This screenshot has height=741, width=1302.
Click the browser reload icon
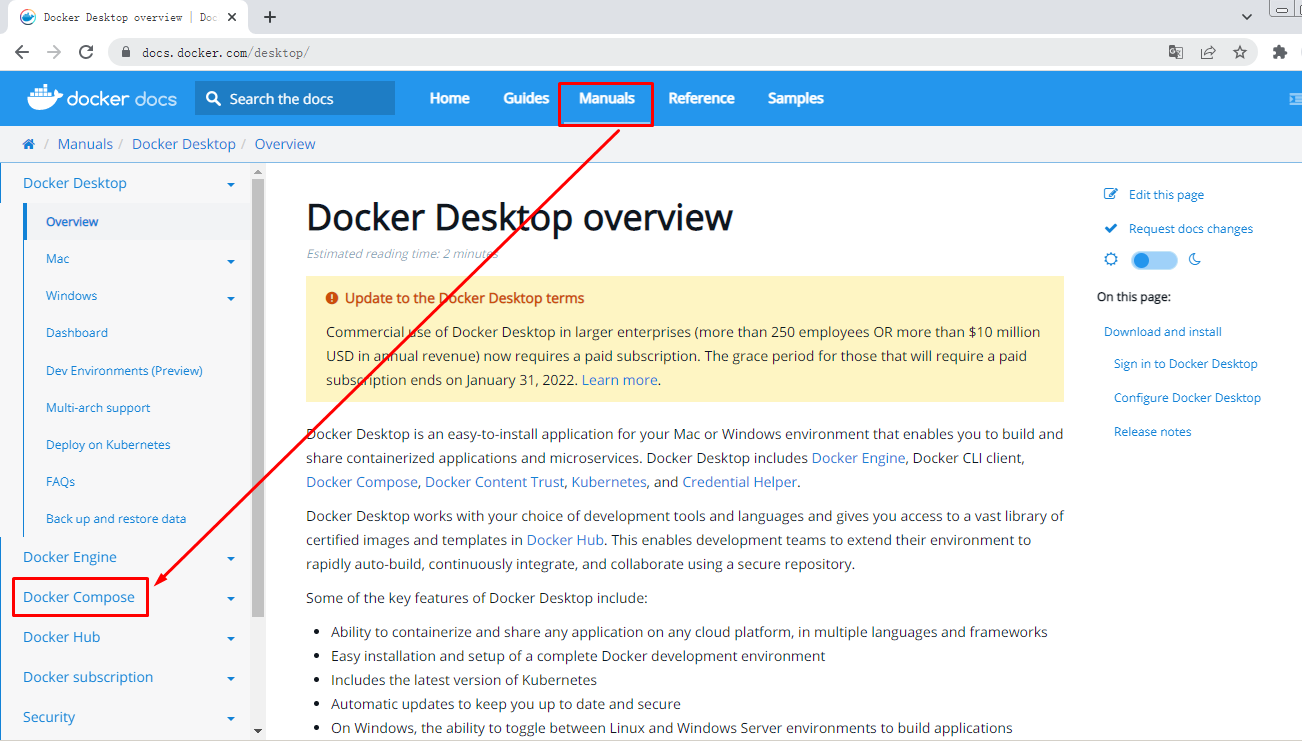coord(86,52)
